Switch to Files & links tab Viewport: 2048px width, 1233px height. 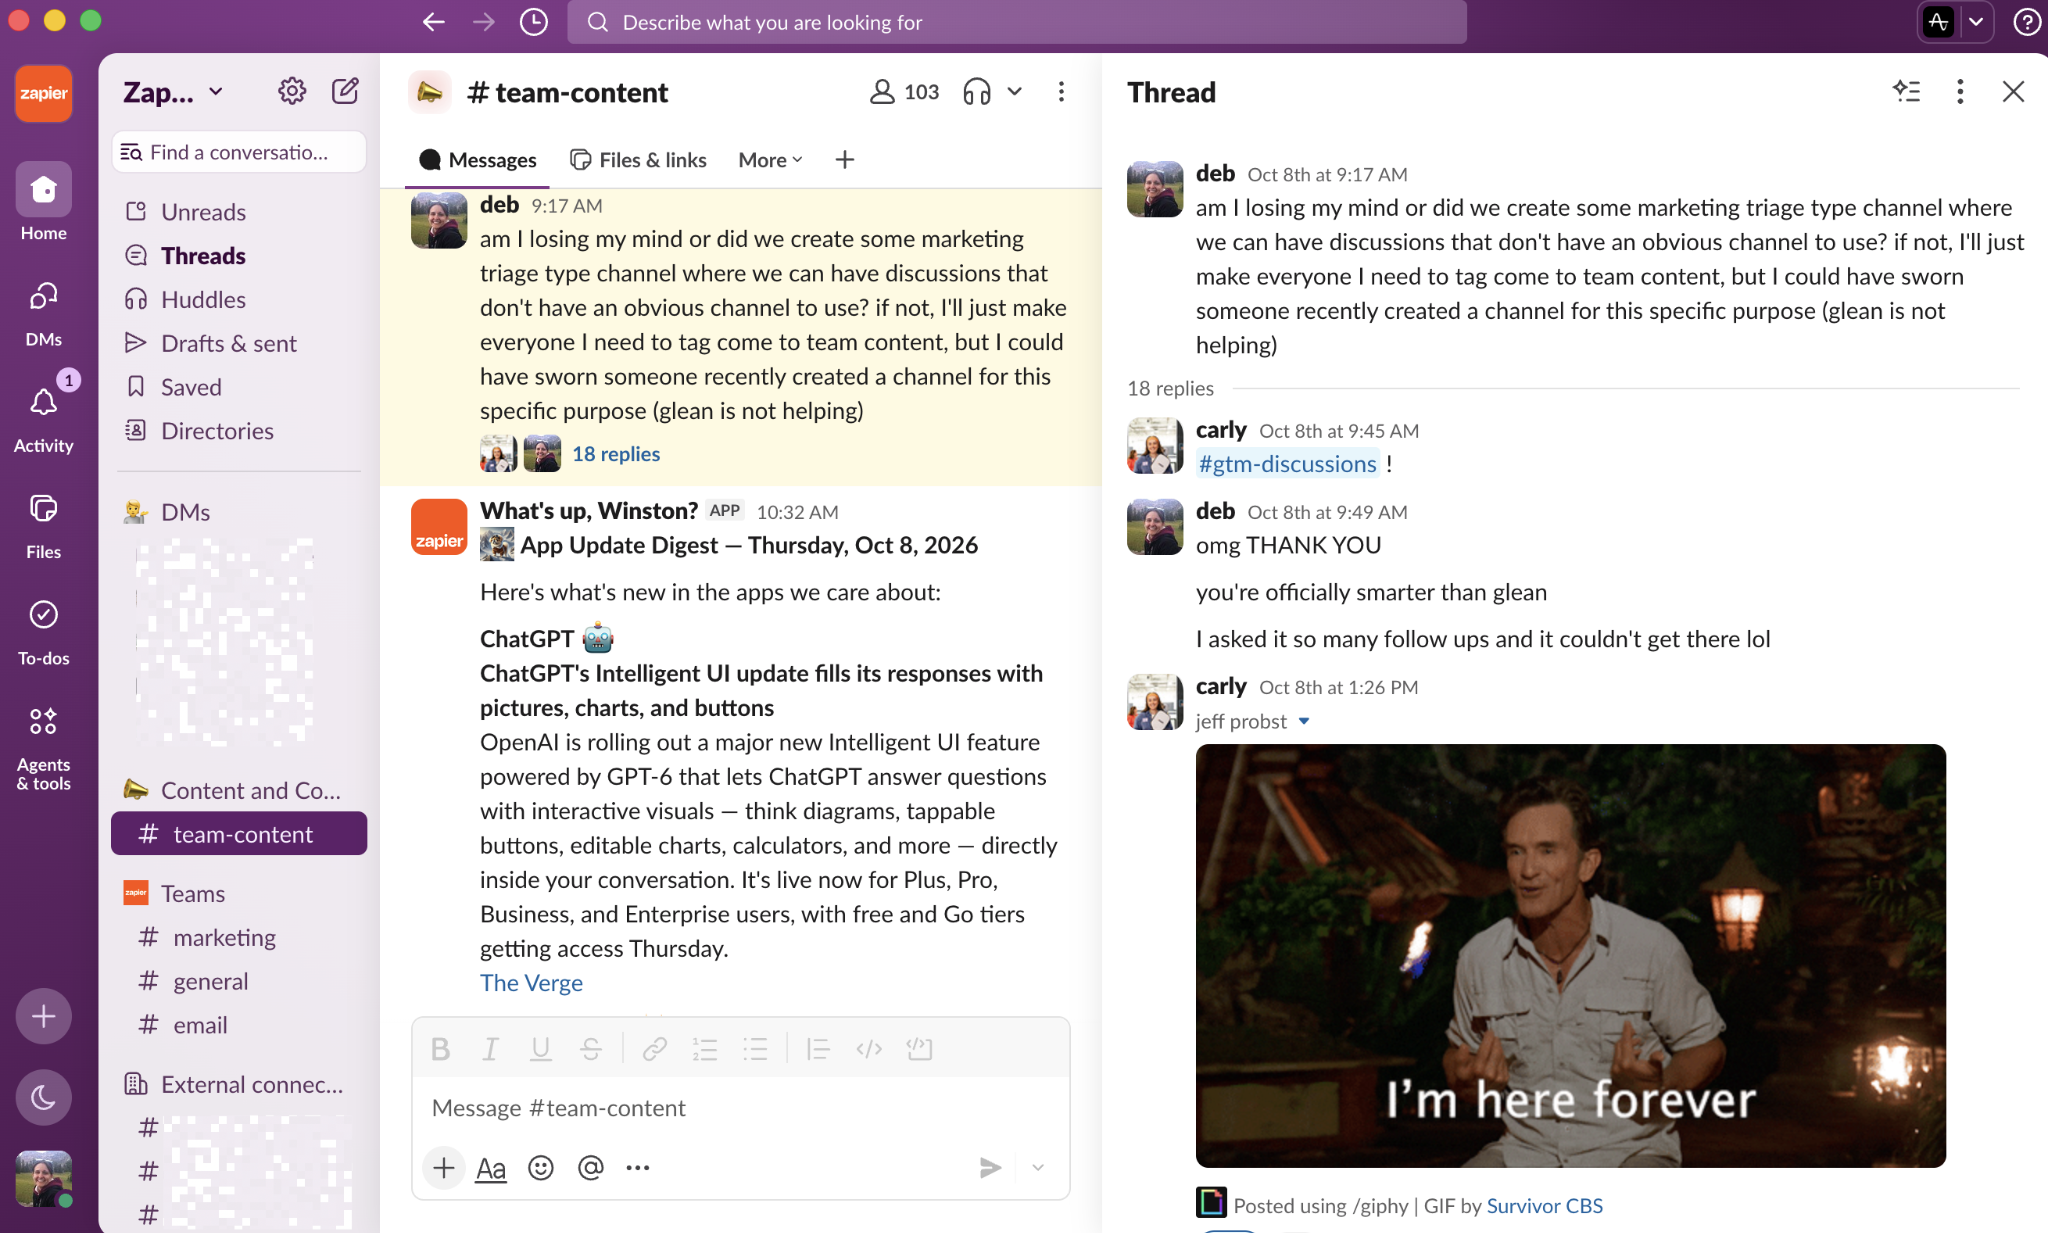point(638,160)
